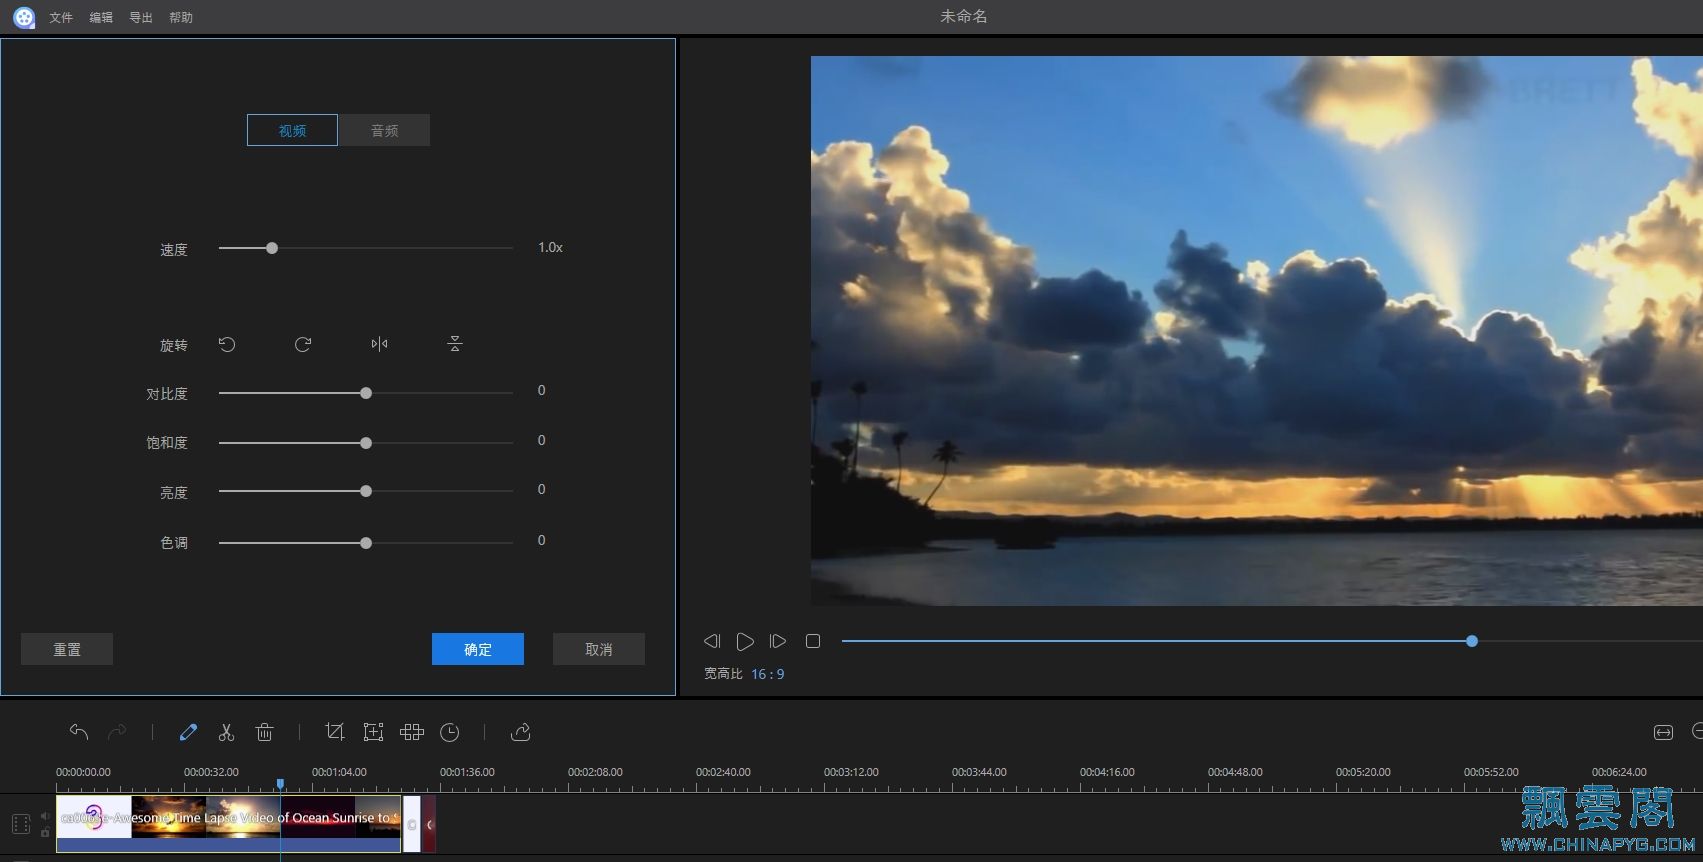Open the mosaic tool
1703x862 pixels.
pyautogui.click(x=412, y=732)
